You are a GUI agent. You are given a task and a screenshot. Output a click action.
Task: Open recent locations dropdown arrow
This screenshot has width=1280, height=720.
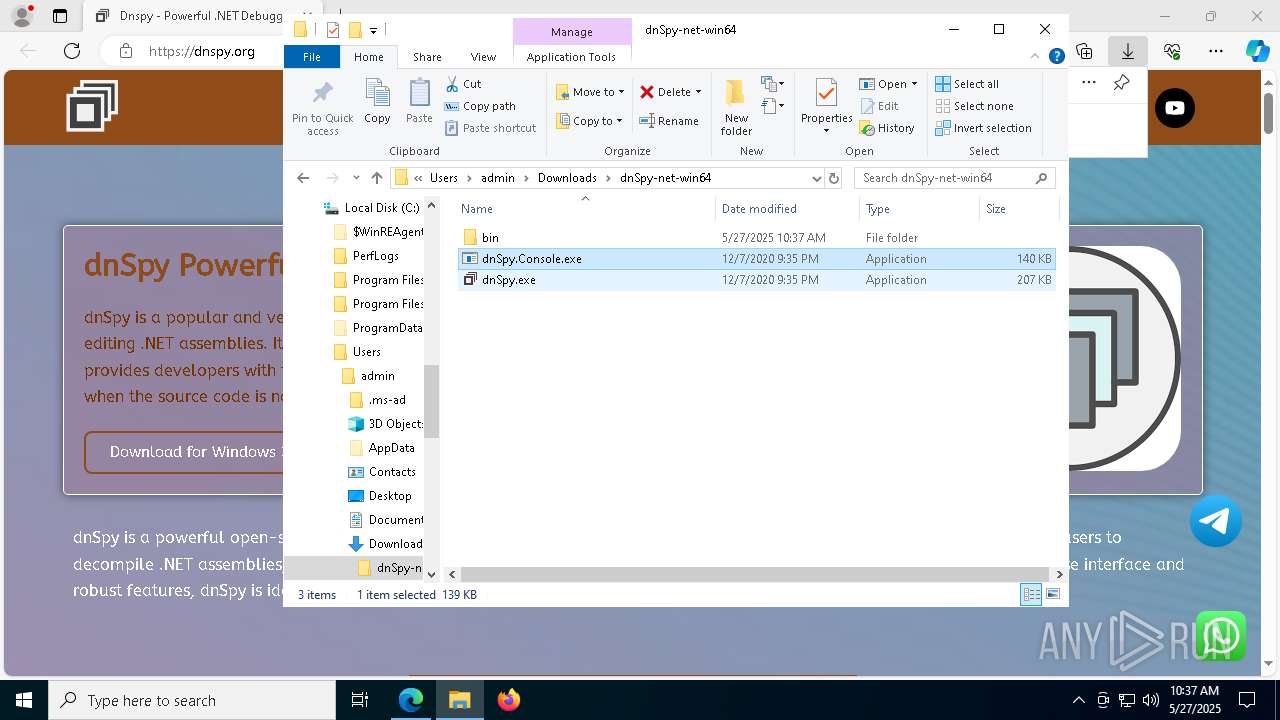355,178
